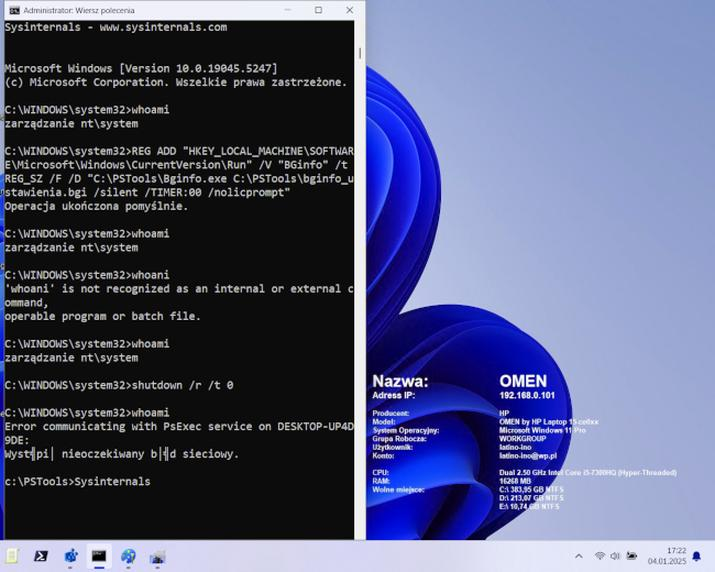Click the 'REG ADD "HKEY_LOCAL_MACHINE' command line
This screenshot has height=572, width=715.
[179, 151]
